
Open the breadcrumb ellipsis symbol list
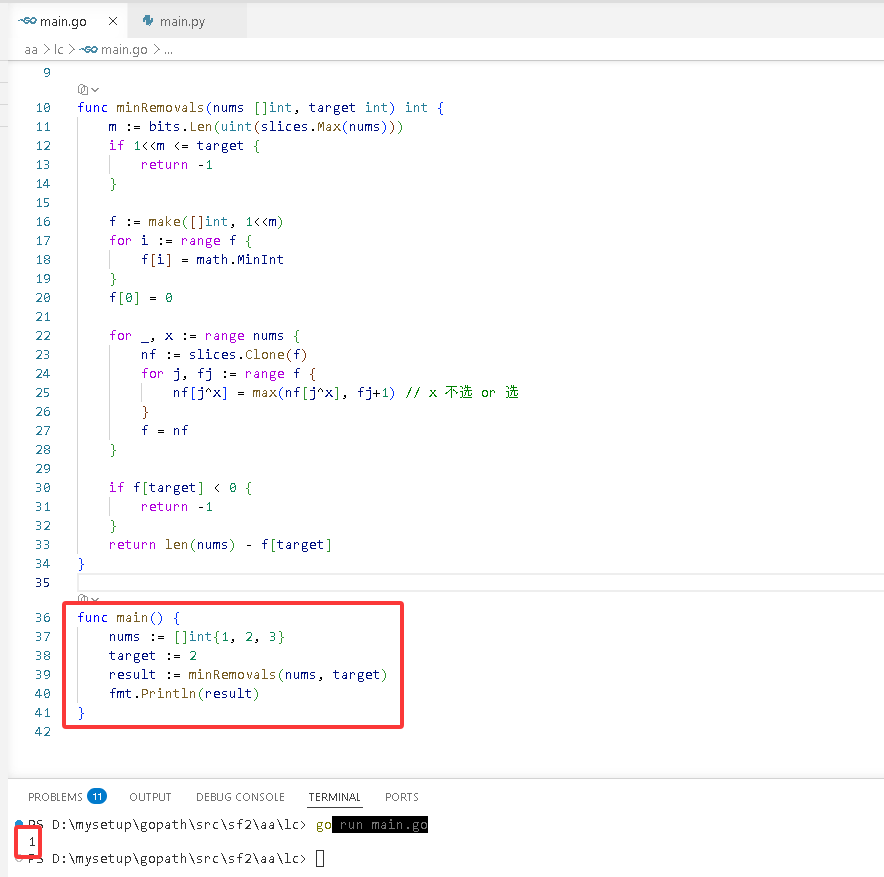coord(168,50)
